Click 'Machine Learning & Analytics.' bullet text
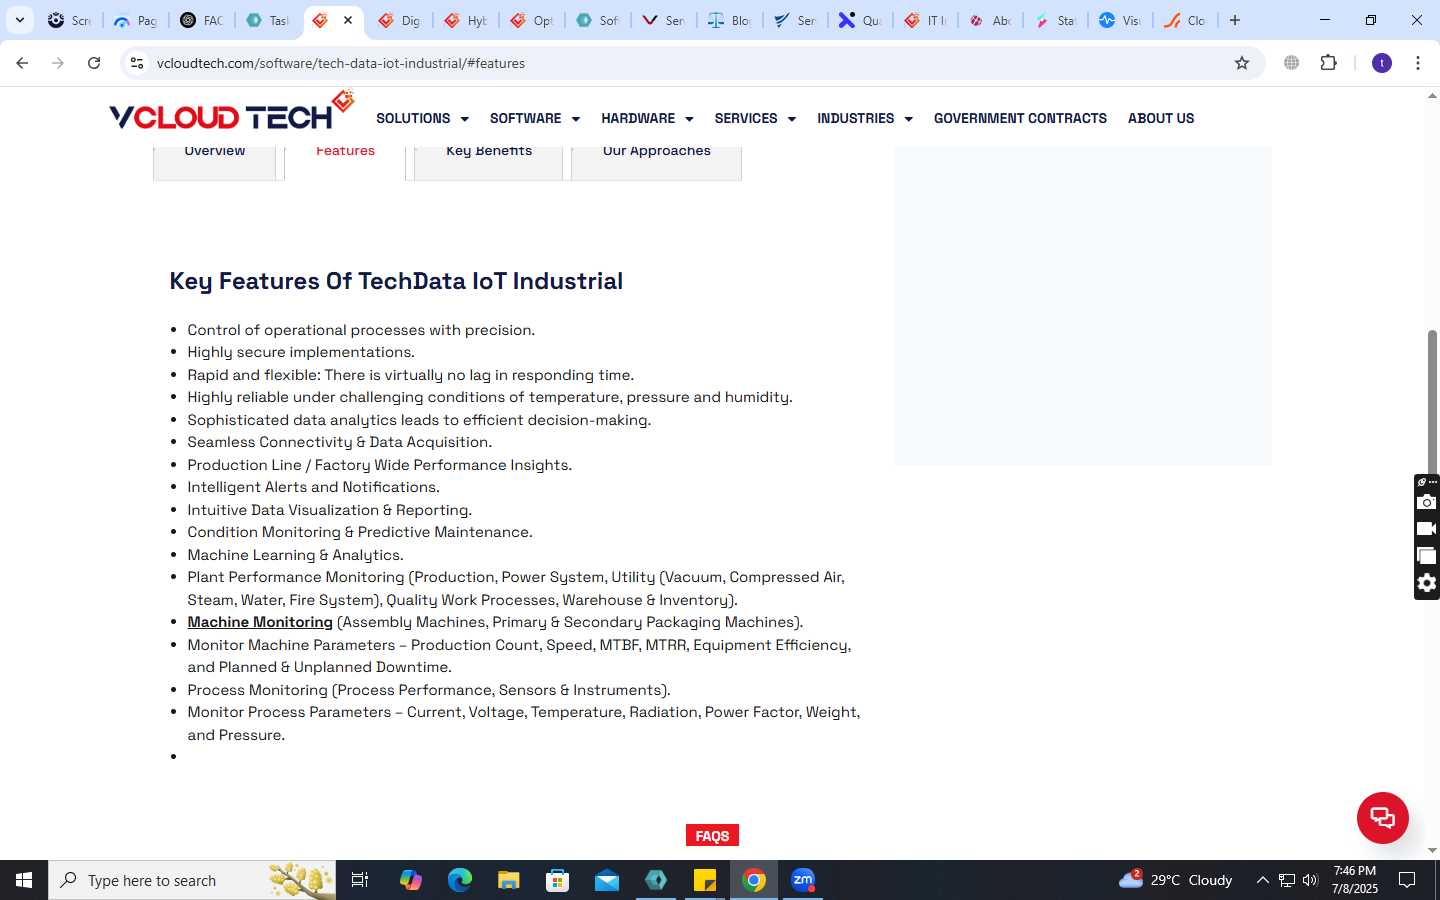The image size is (1440, 900). click(296, 555)
